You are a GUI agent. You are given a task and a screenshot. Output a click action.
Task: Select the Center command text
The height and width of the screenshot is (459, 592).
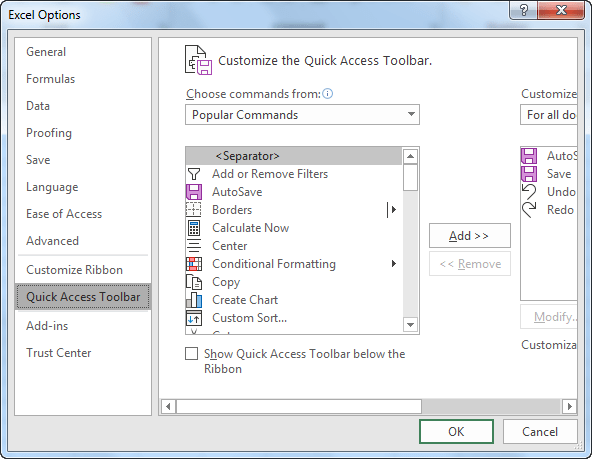tap(230, 246)
